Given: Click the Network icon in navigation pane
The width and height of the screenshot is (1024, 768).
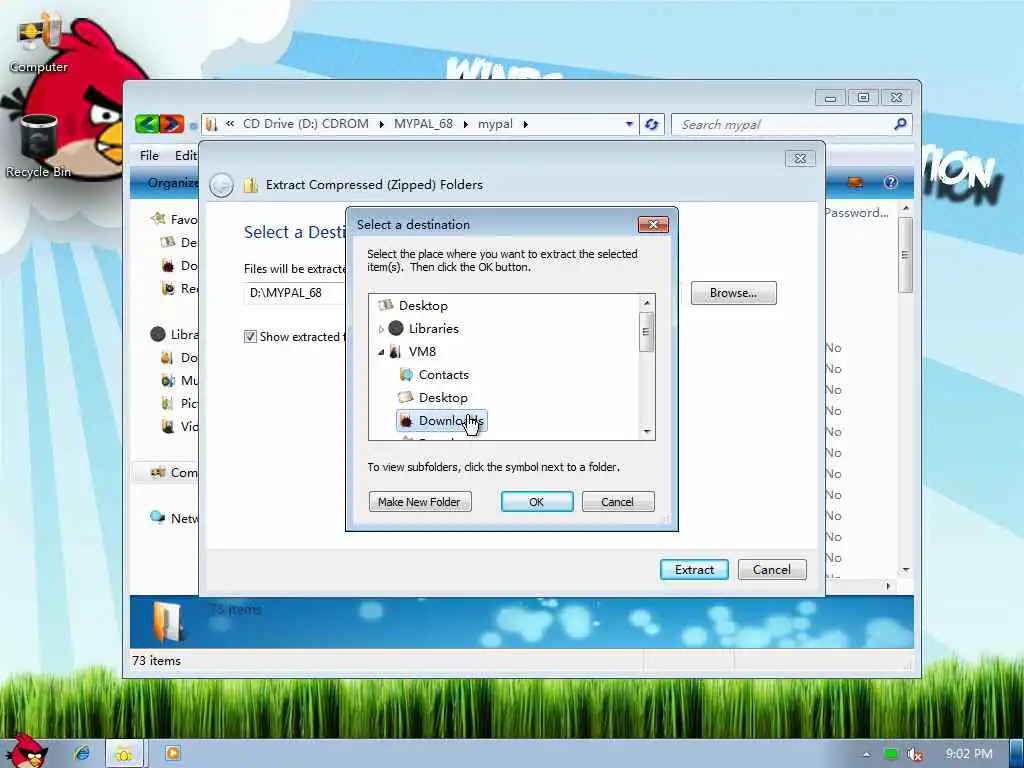Looking at the screenshot, I should pyautogui.click(x=157, y=517).
